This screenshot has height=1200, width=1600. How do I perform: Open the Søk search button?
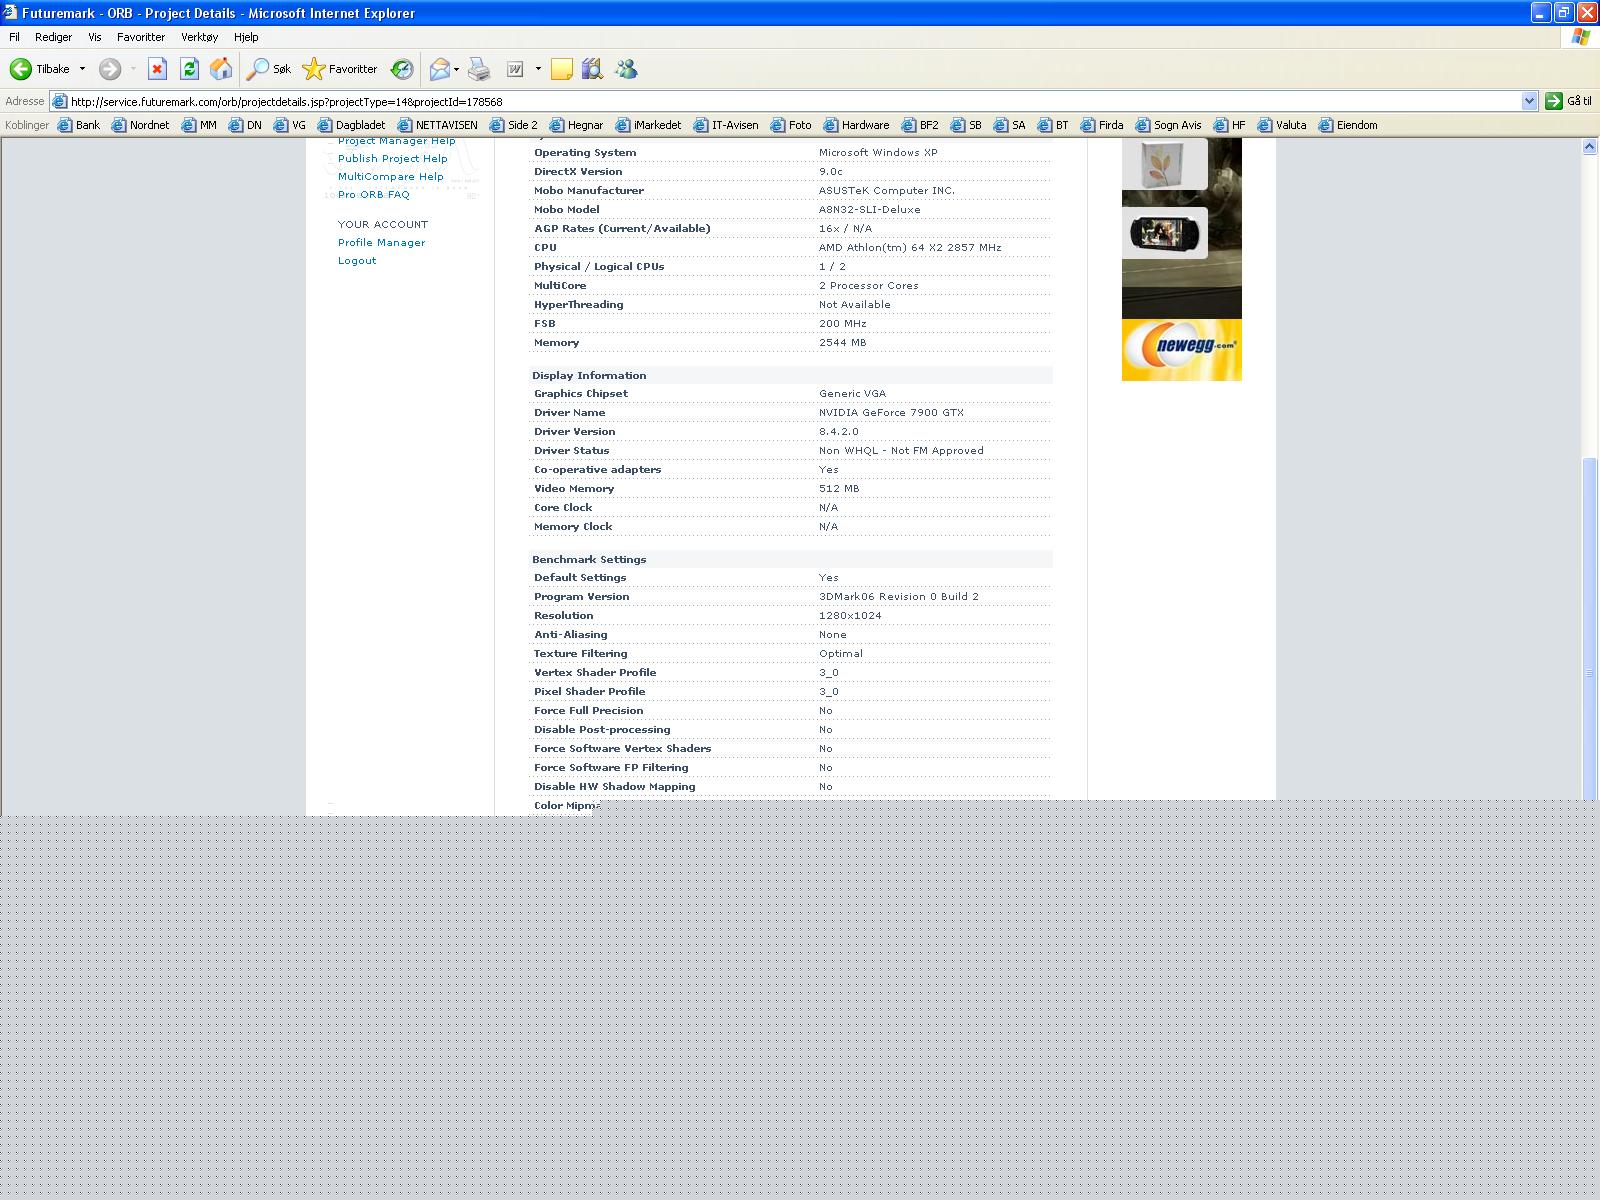tap(269, 69)
